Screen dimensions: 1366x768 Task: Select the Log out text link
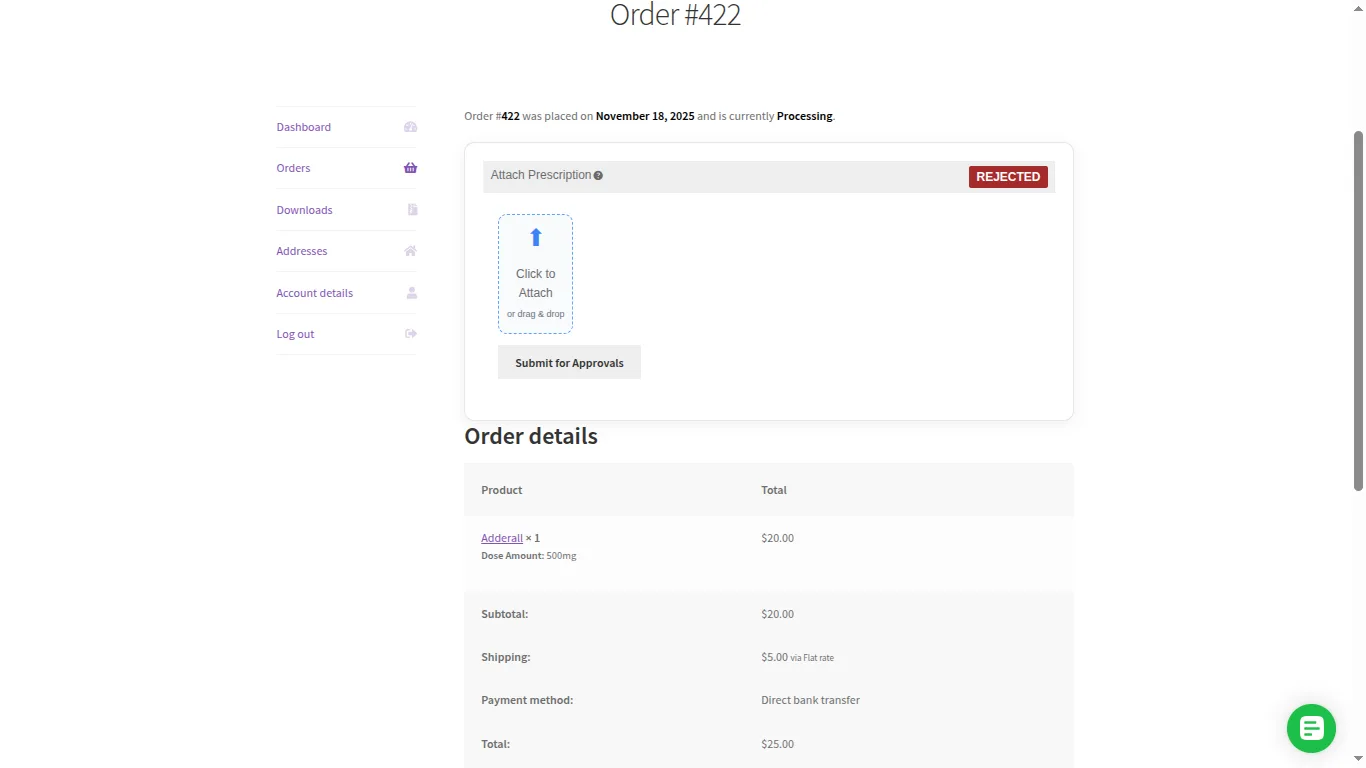point(295,334)
